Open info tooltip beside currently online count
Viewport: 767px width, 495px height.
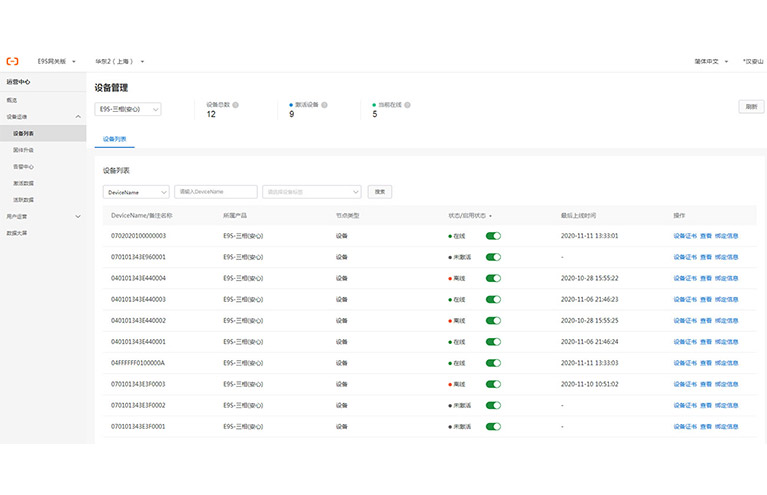tap(407, 105)
